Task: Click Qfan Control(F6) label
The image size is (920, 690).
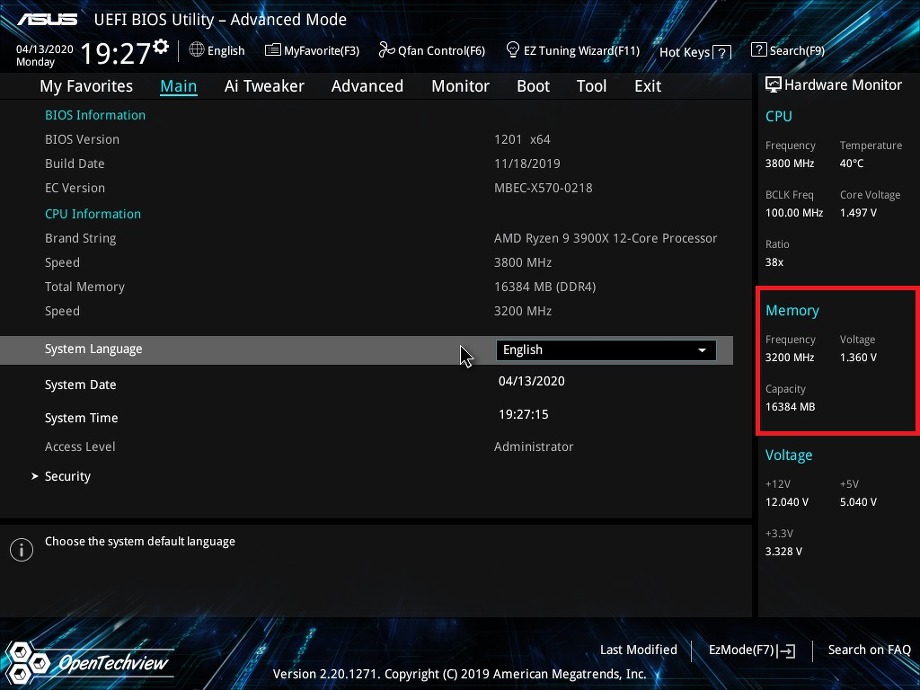Action: [x=441, y=50]
